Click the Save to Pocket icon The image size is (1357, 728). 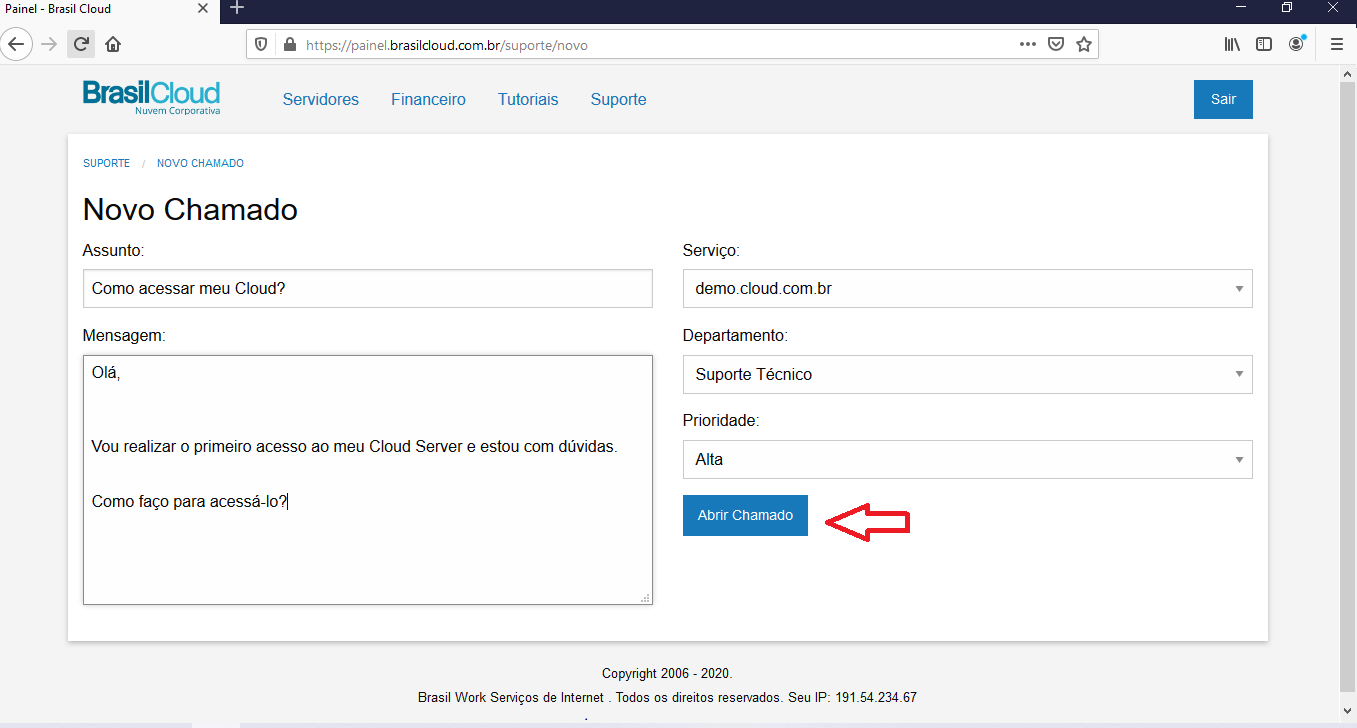point(1055,45)
